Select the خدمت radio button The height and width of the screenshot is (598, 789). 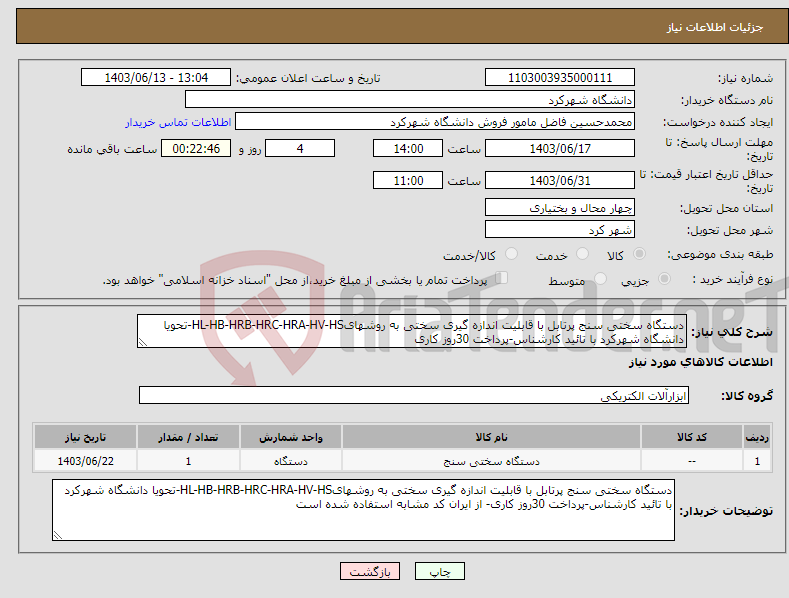[x=582, y=254]
